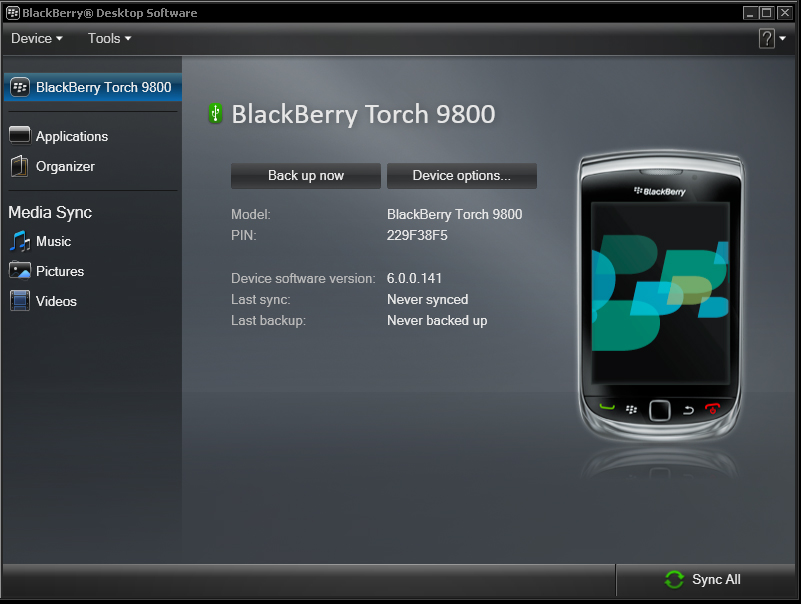Open Device options dialog
The width and height of the screenshot is (801, 604).
pyautogui.click(x=461, y=176)
